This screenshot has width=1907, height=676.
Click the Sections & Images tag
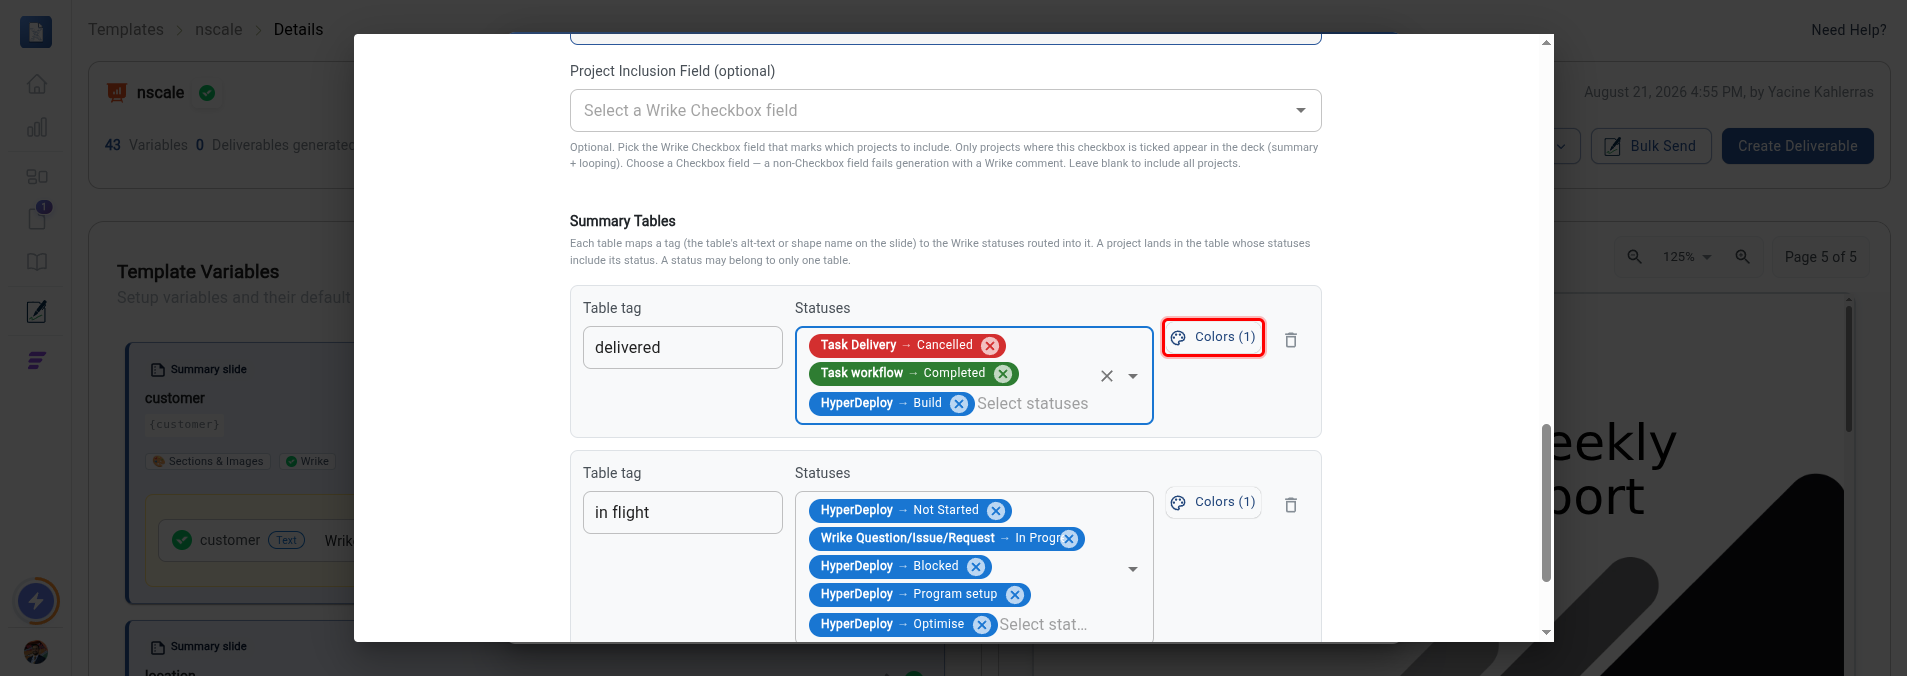pos(208,462)
